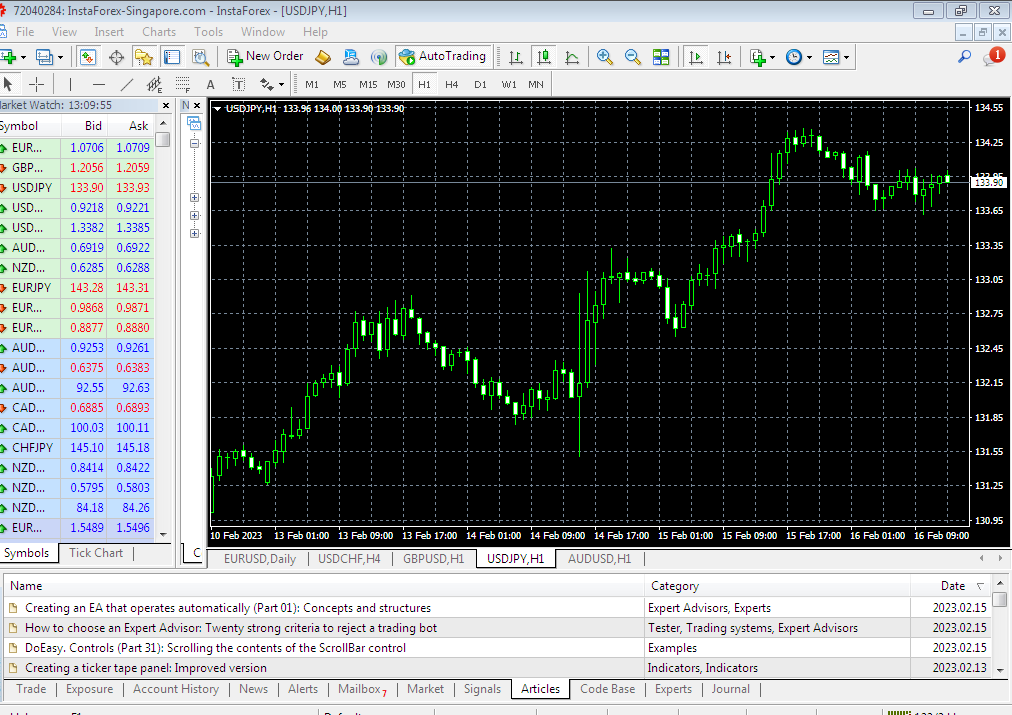Toggle the Terminal panel button
The height and width of the screenshot is (715, 1012).
pyautogui.click(x=172, y=57)
